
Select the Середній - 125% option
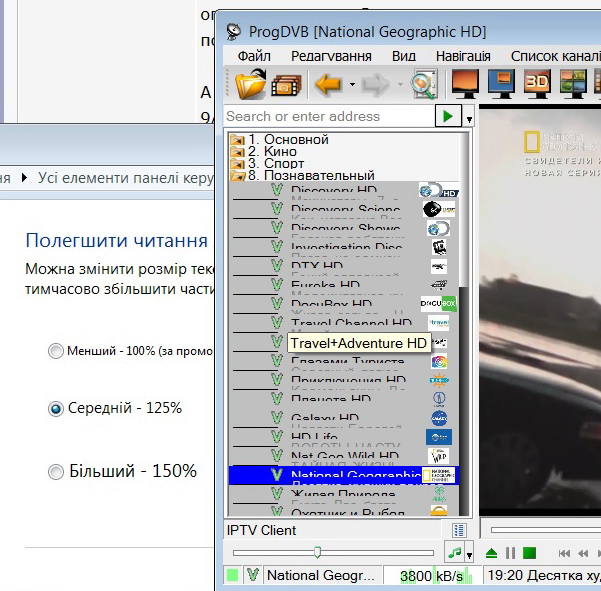56,409
